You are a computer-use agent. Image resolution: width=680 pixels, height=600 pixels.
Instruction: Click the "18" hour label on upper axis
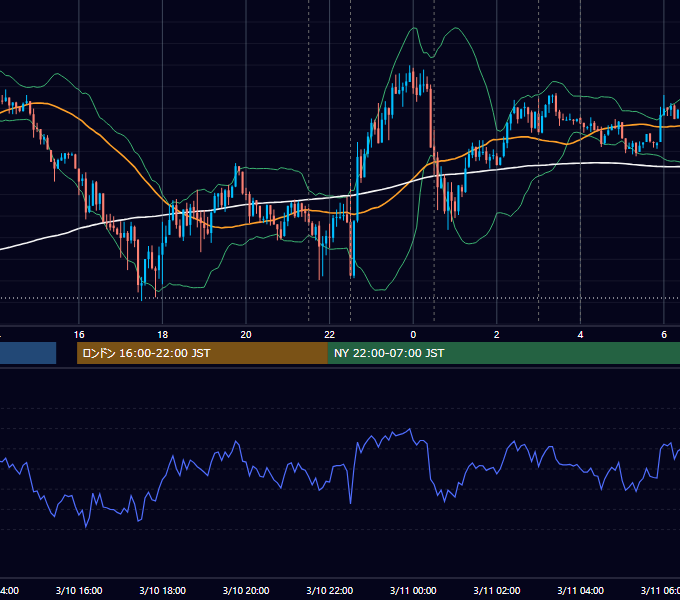[x=163, y=334]
